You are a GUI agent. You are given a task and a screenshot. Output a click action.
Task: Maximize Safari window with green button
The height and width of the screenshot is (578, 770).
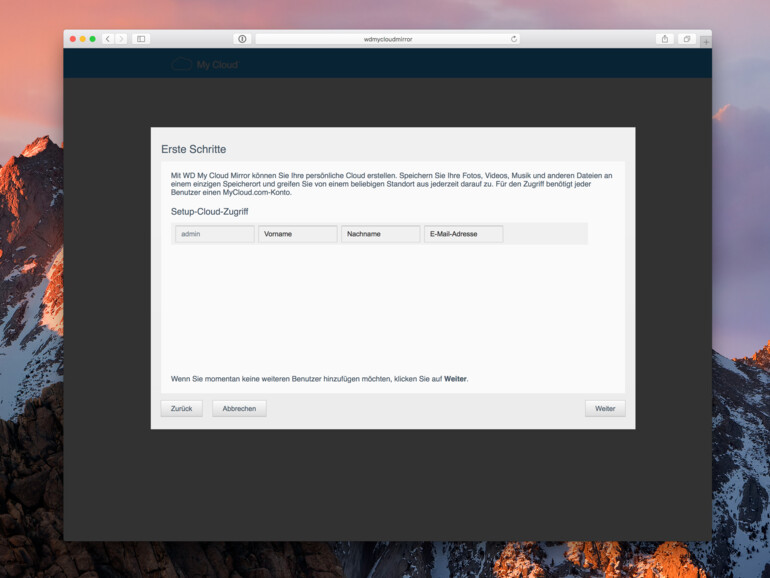[92, 39]
